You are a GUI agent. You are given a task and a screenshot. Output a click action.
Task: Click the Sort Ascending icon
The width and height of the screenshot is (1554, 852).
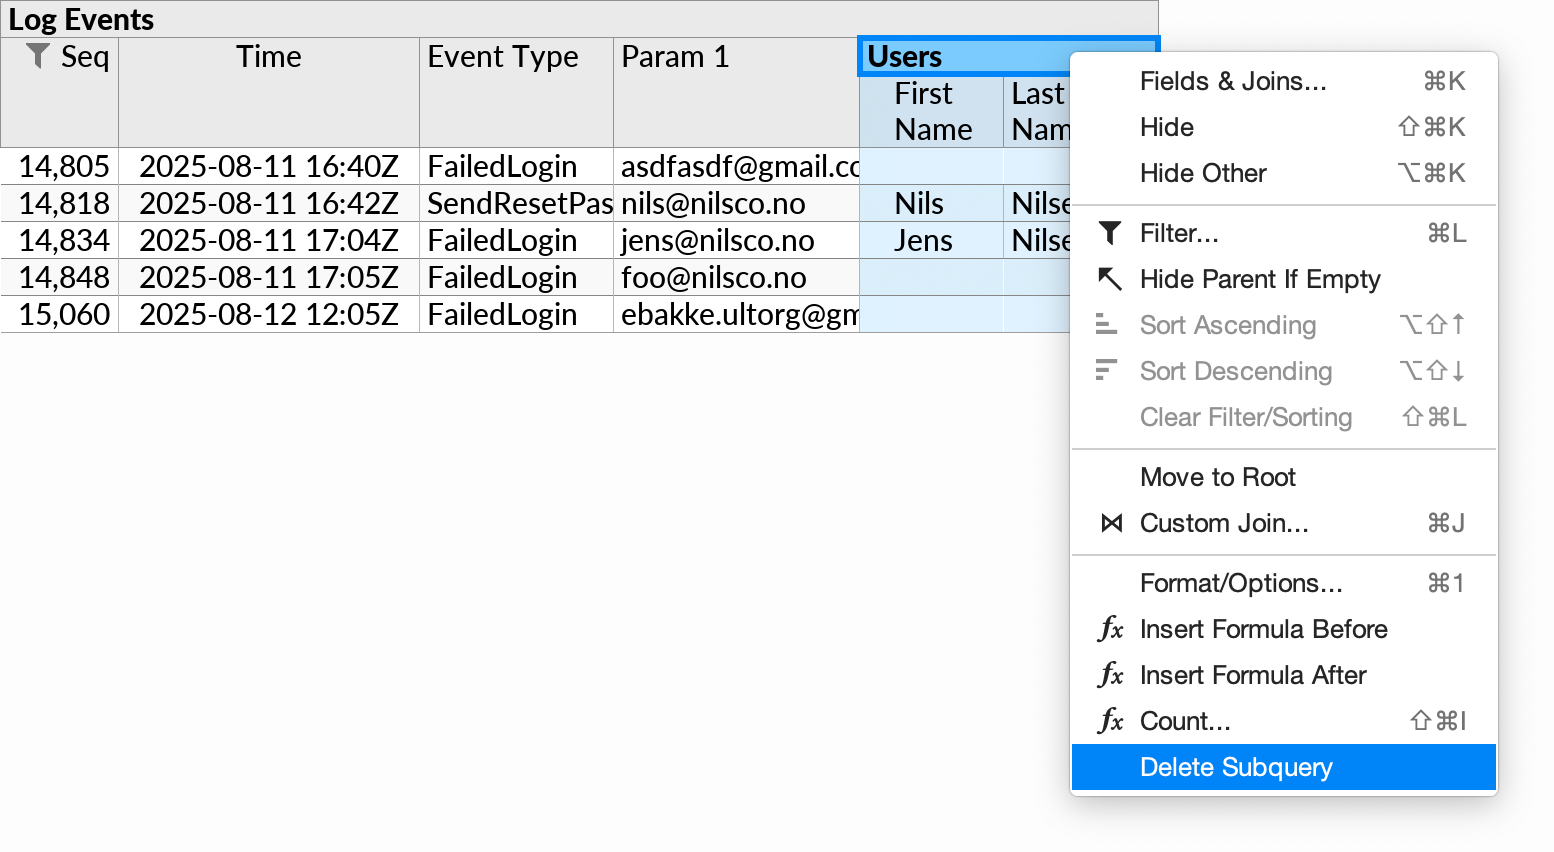tap(1106, 324)
